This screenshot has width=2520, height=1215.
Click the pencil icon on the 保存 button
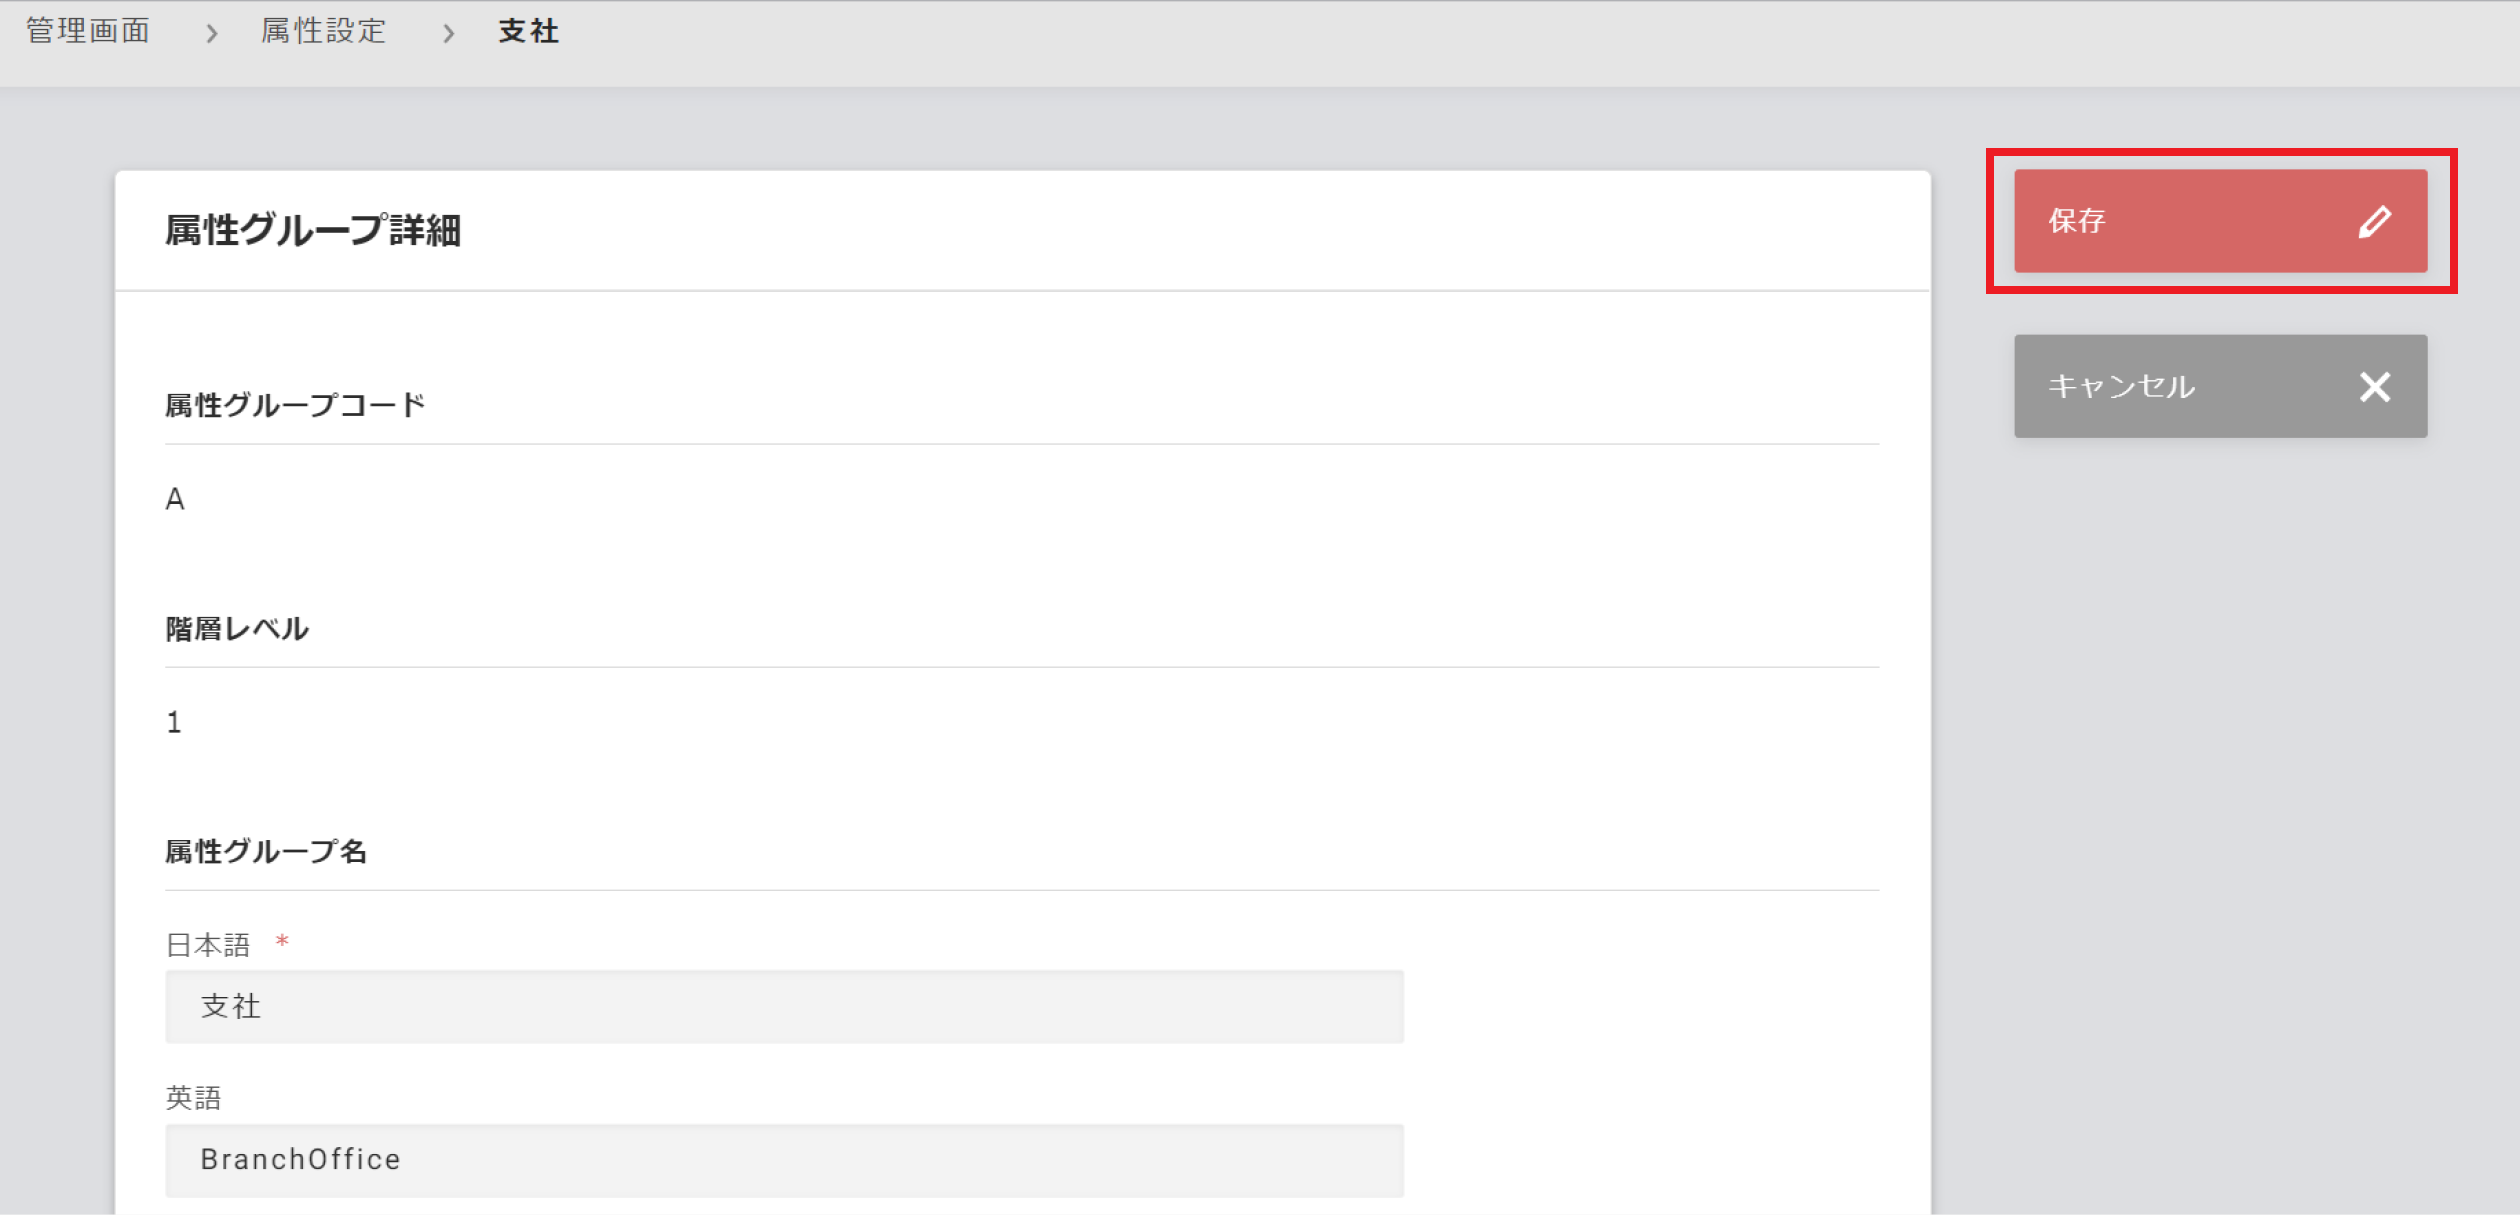2375,221
